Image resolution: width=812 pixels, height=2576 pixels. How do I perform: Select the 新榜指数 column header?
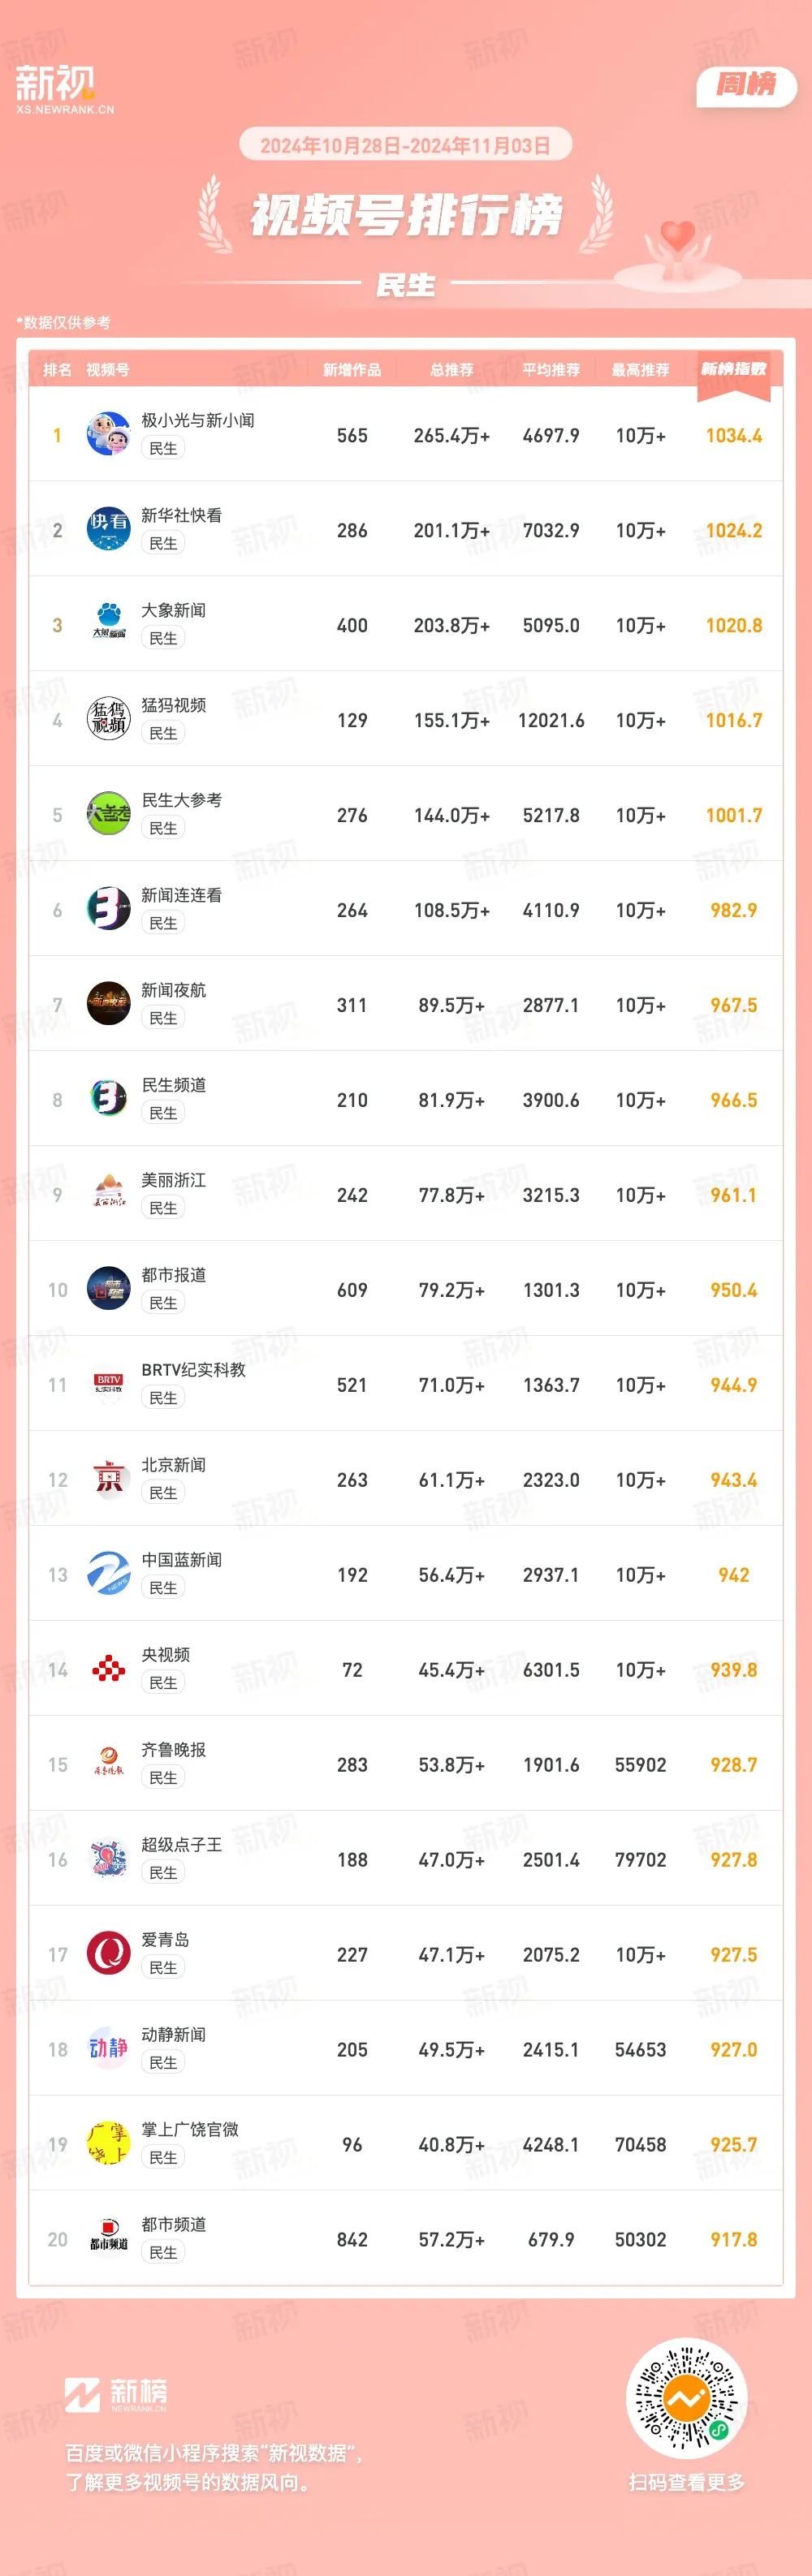click(733, 369)
